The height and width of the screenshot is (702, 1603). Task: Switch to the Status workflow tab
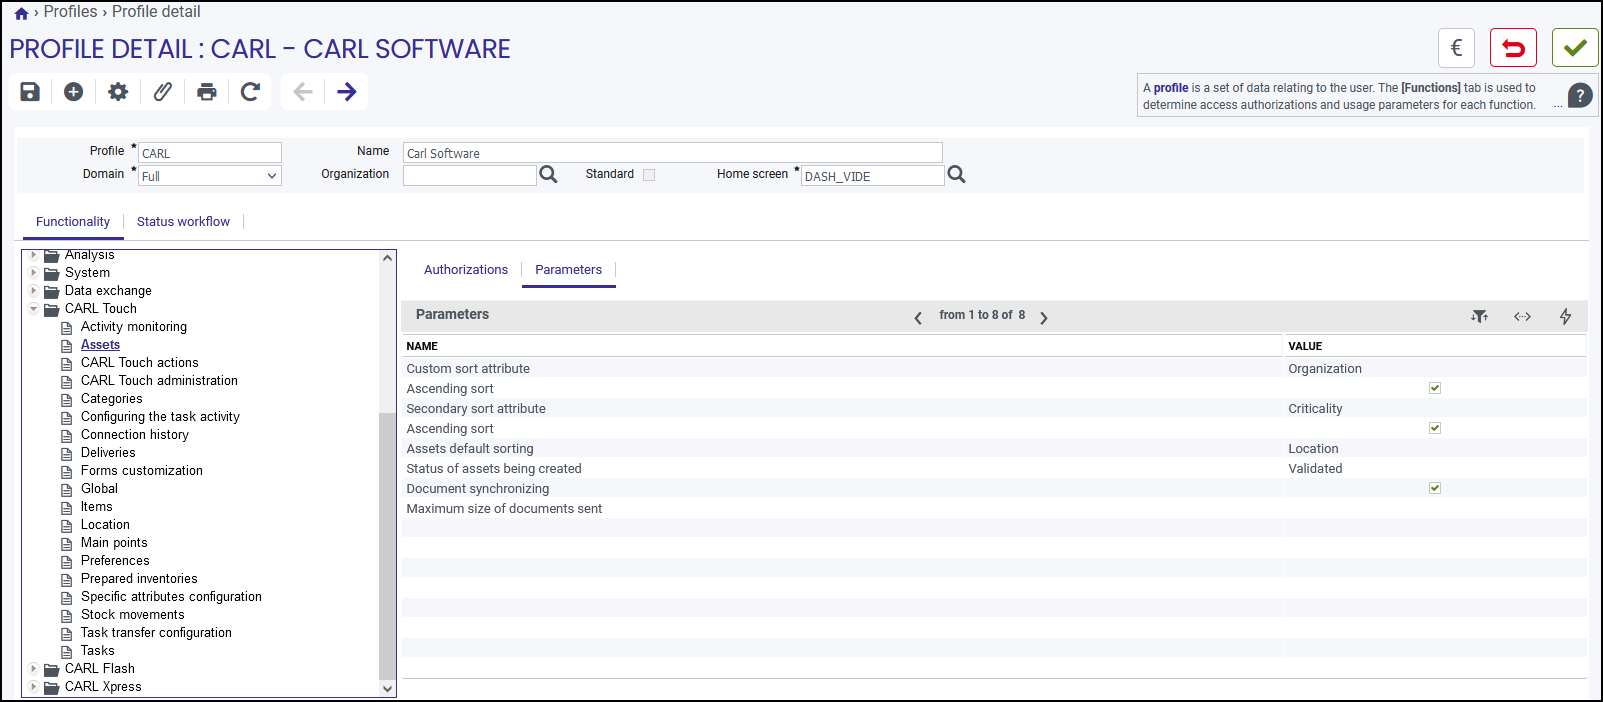(x=183, y=222)
